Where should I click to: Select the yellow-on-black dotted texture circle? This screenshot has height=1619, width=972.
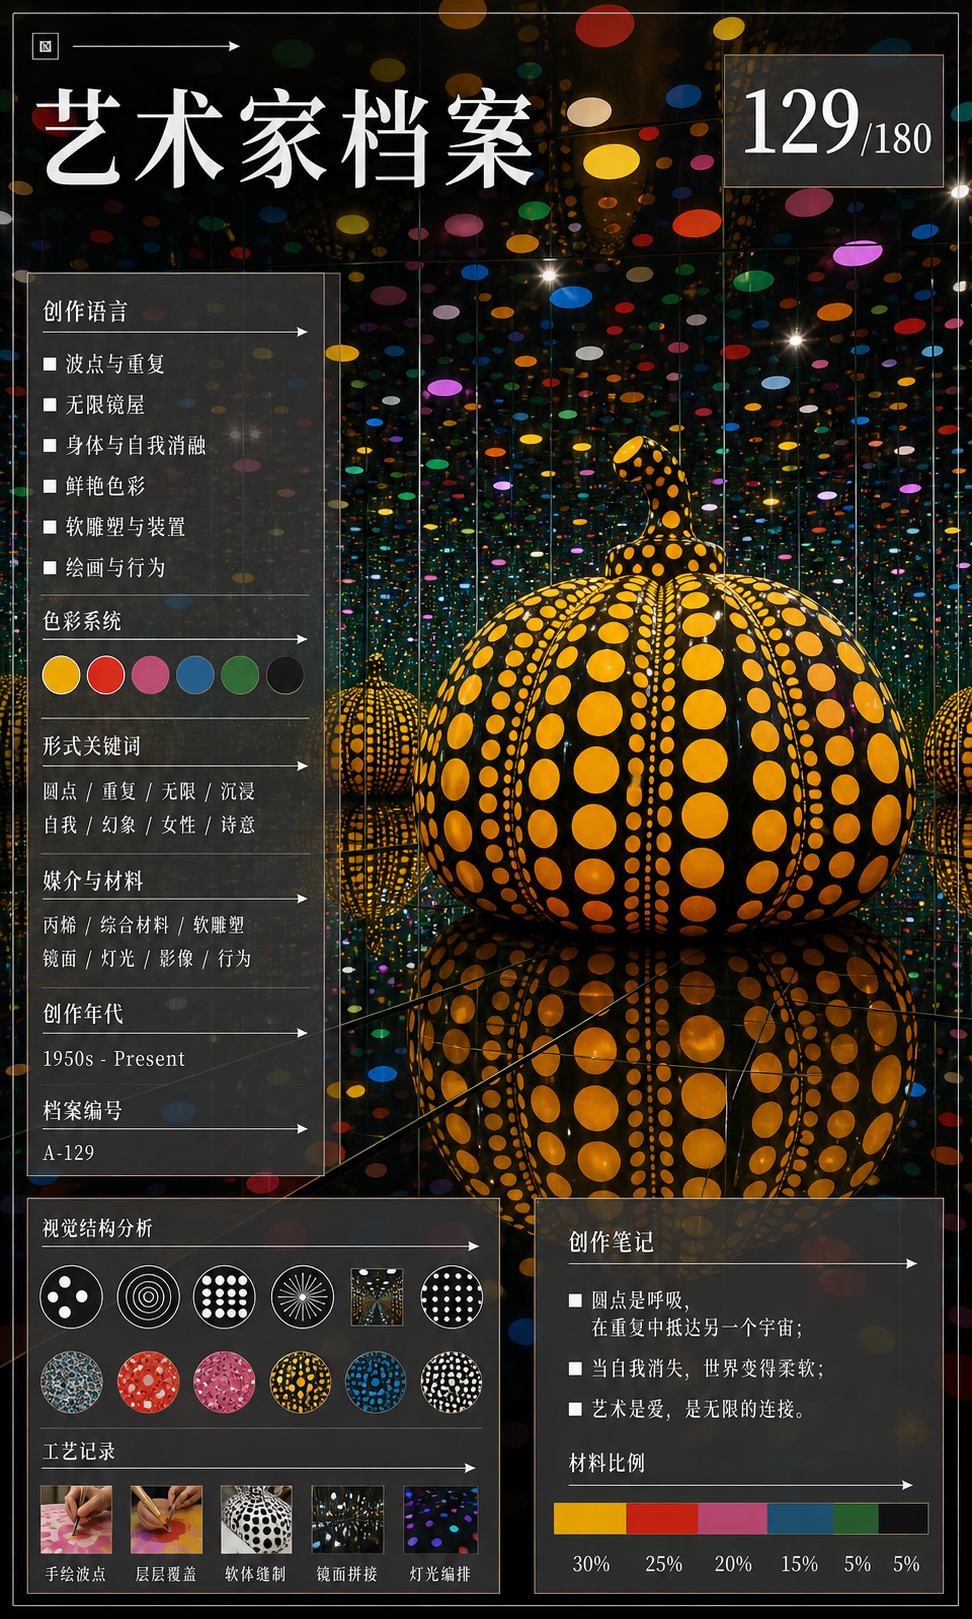click(300, 1382)
